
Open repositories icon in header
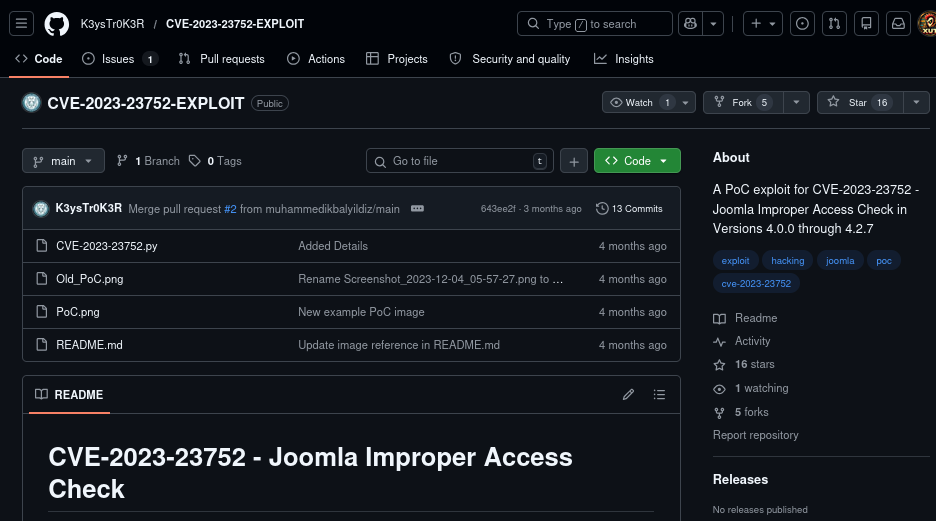pos(866,24)
